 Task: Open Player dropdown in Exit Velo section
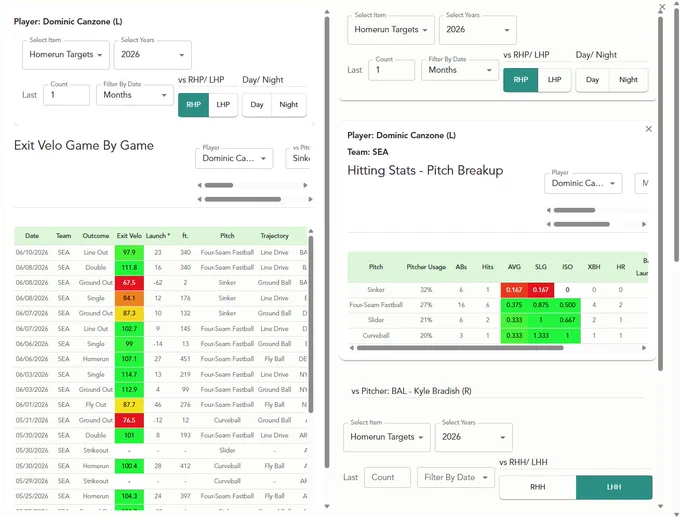coord(234,158)
